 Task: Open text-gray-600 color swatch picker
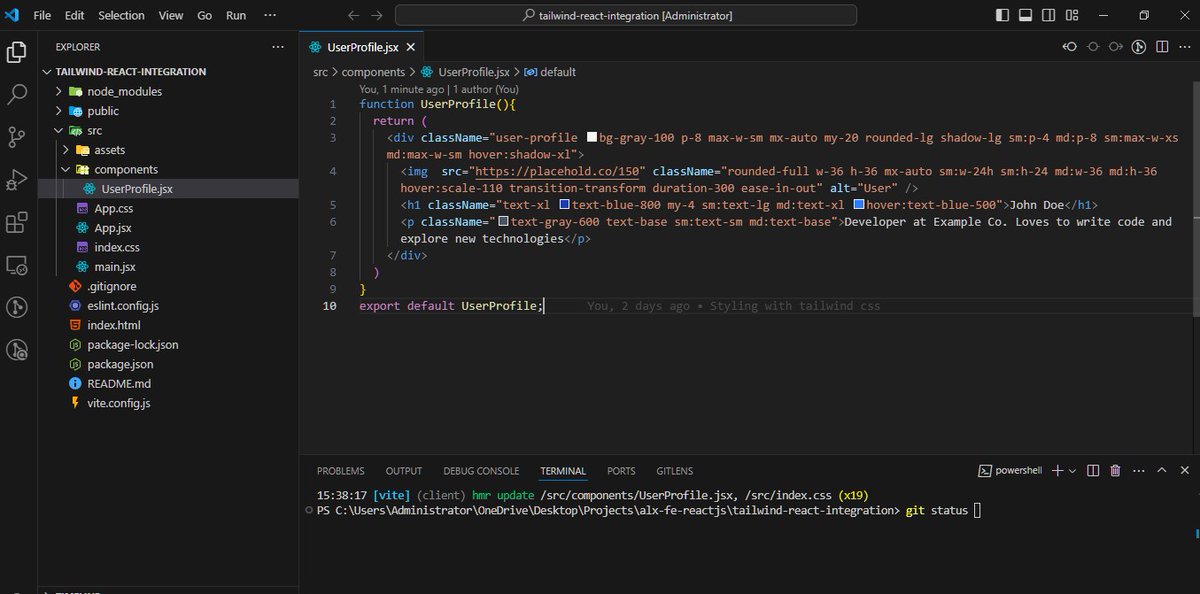click(503, 222)
